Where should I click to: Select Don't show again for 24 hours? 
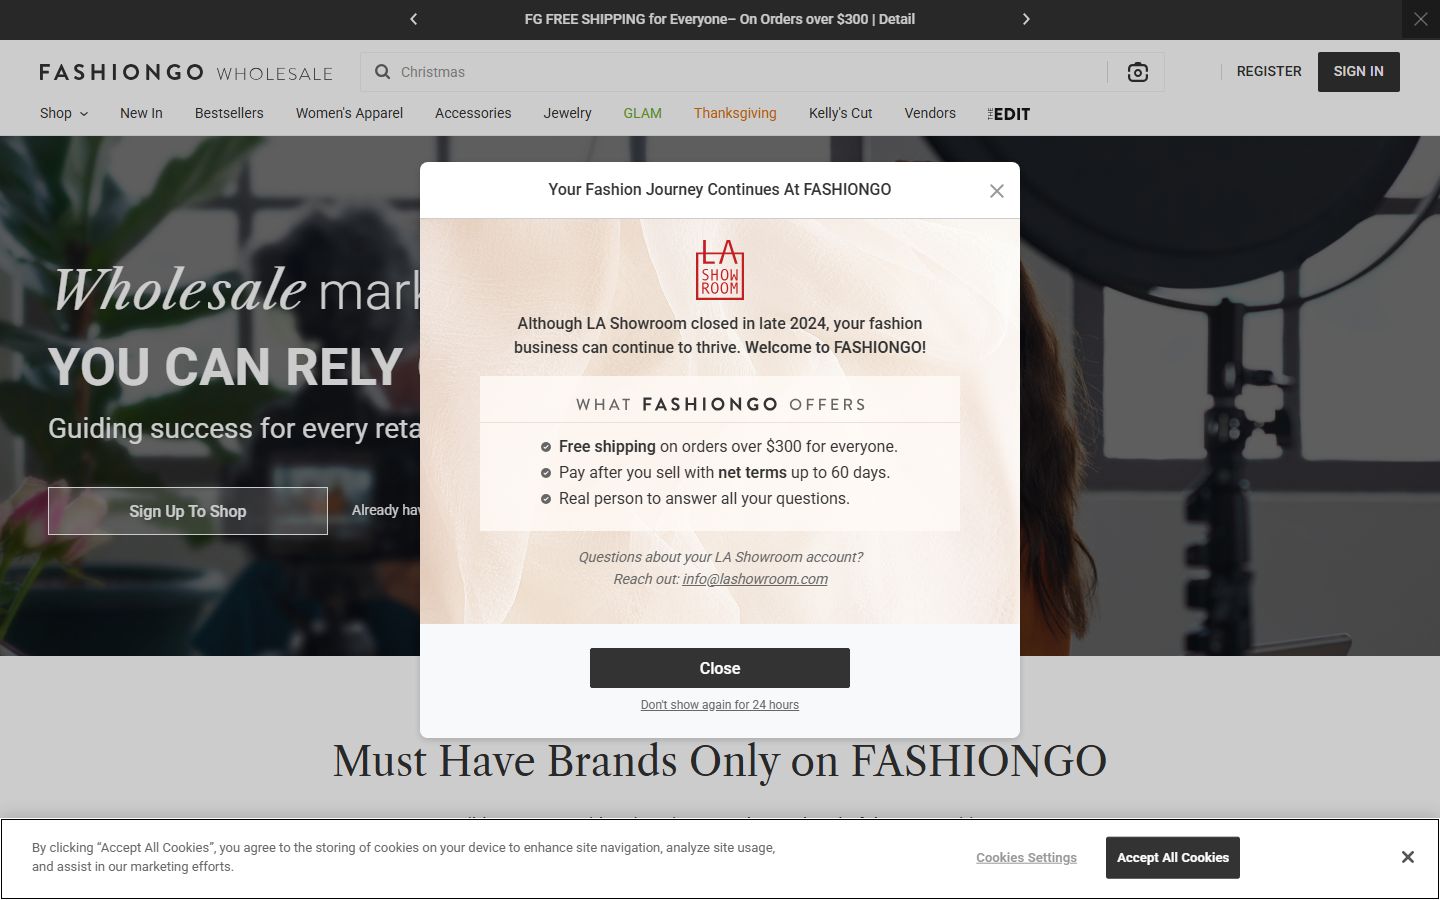pyautogui.click(x=720, y=705)
